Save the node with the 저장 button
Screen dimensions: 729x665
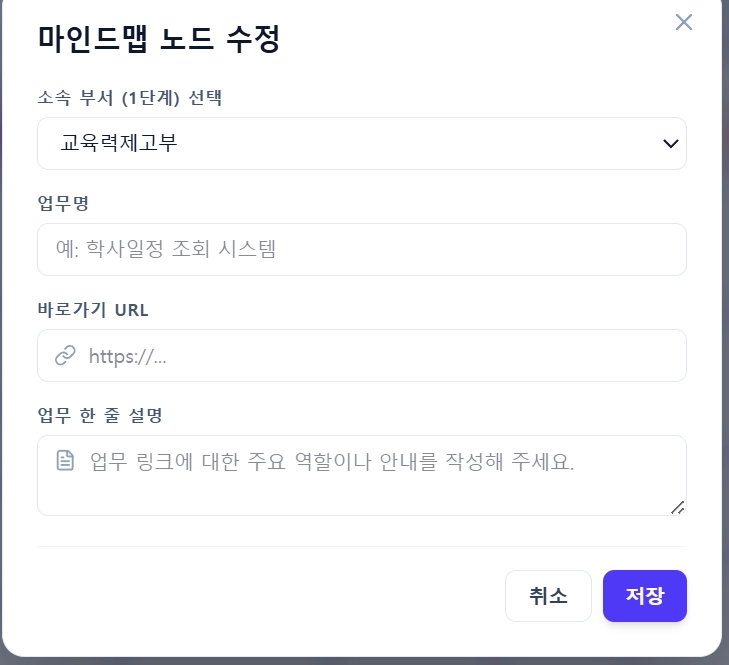[x=645, y=596]
